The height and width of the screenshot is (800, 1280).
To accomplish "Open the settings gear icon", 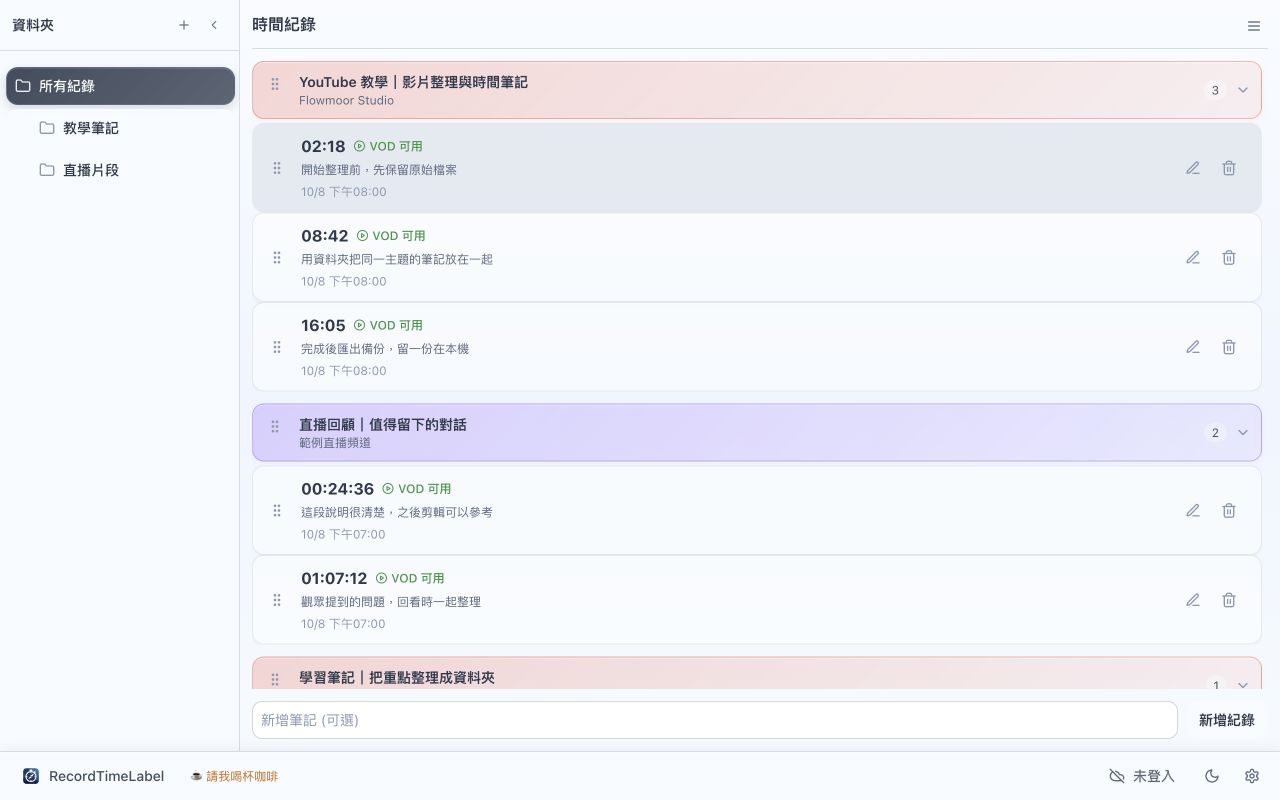I will (1252, 776).
